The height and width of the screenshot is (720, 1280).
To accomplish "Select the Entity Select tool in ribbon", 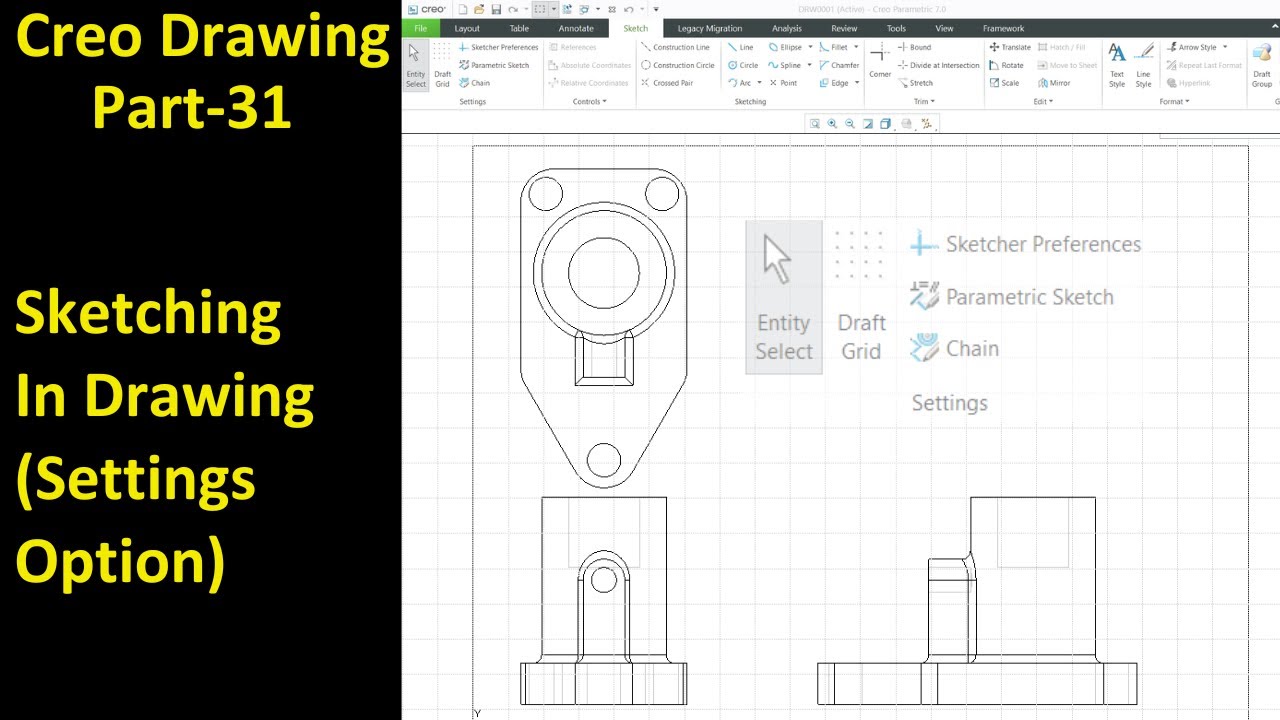I will pyautogui.click(x=416, y=65).
